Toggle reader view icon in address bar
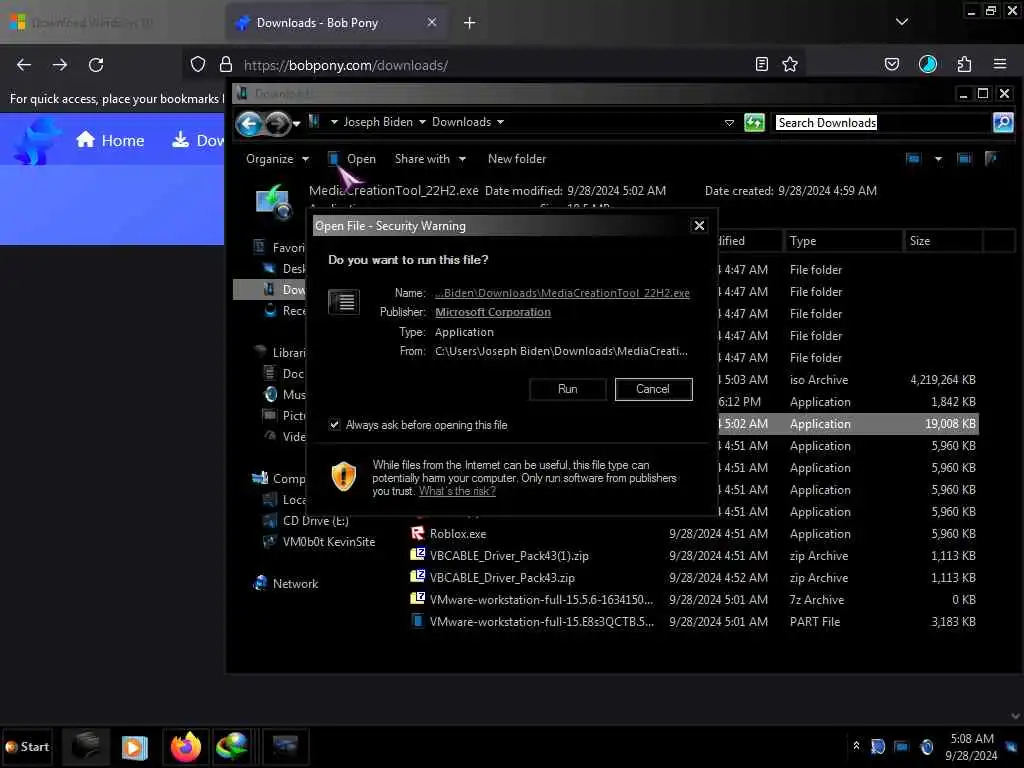1024x768 pixels. pyautogui.click(x=761, y=64)
